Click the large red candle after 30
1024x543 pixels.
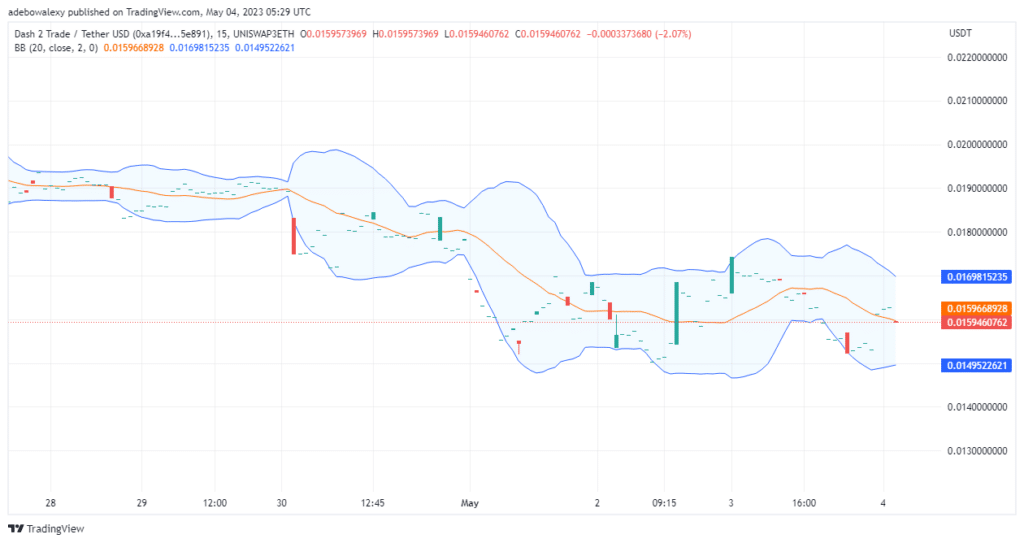294,236
